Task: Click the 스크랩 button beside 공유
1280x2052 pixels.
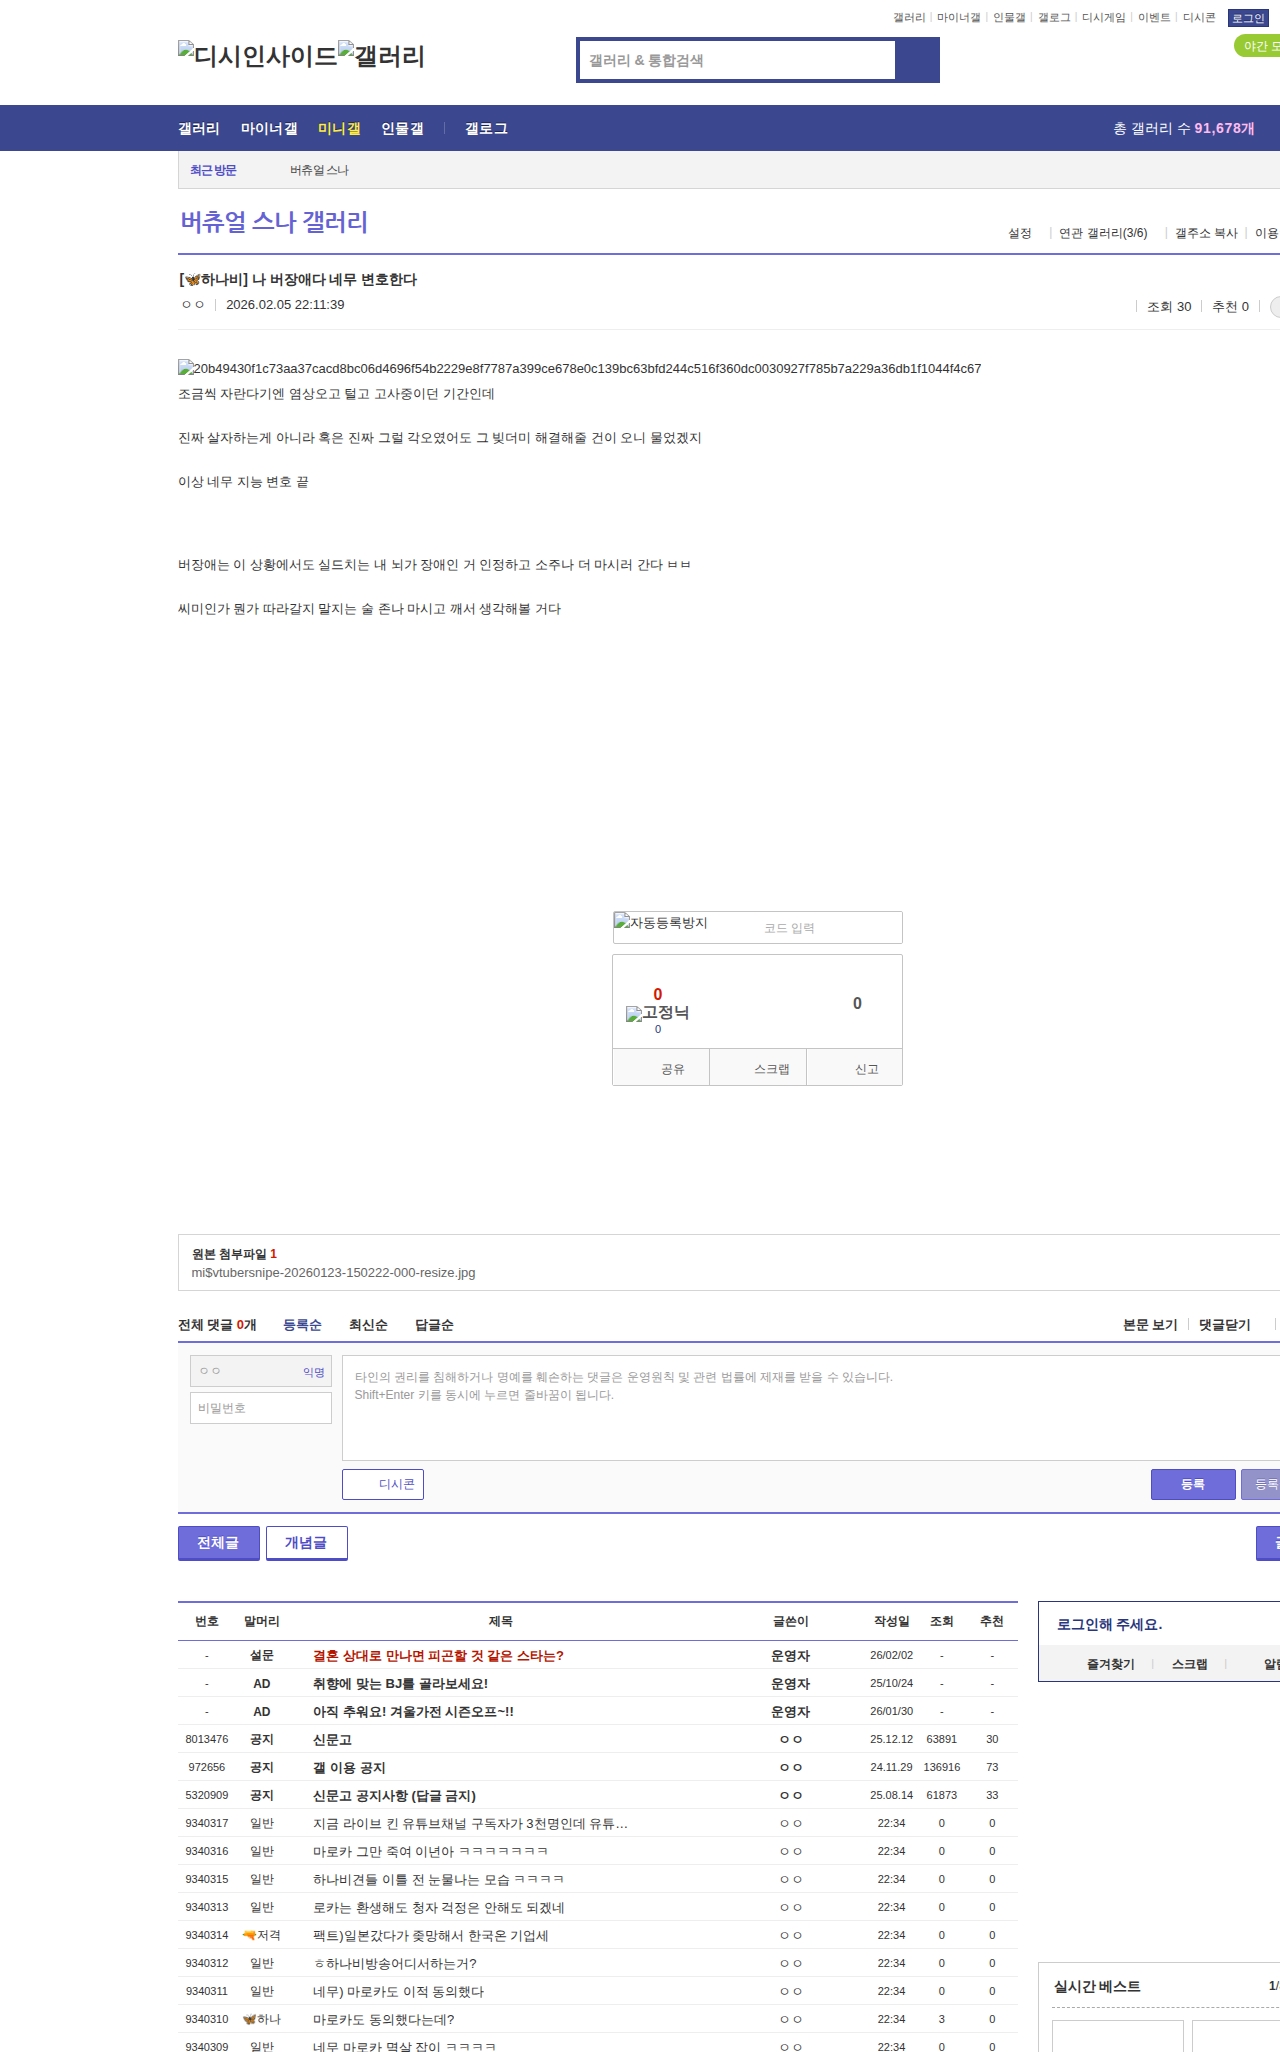Action: (758, 1068)
